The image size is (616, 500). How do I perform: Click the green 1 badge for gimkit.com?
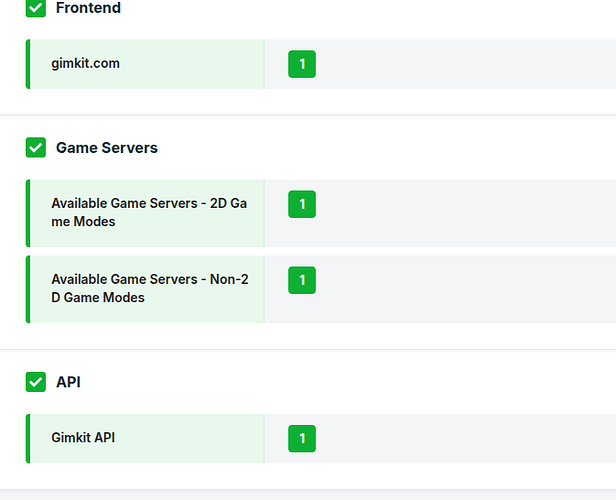(x=301, y=65)
